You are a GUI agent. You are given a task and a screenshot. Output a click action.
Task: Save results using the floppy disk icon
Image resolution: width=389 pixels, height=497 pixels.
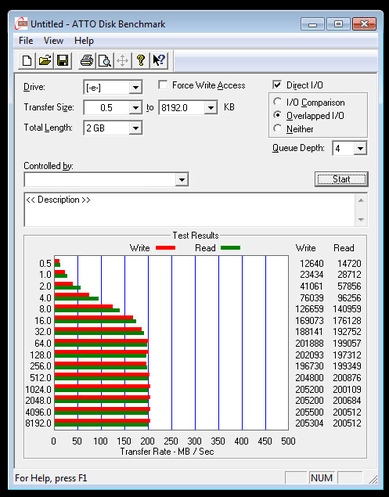[63, 61]
